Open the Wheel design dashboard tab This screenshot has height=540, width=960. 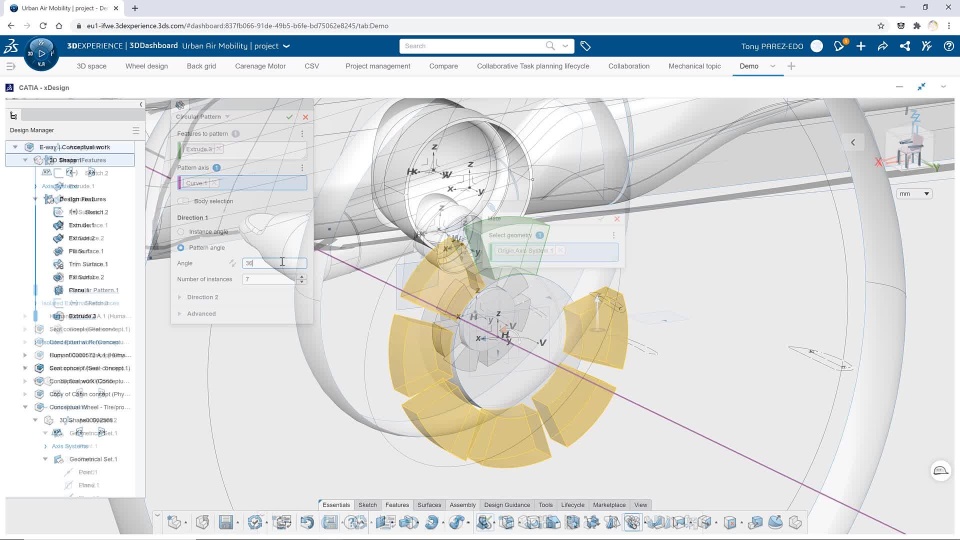point(146,66)
